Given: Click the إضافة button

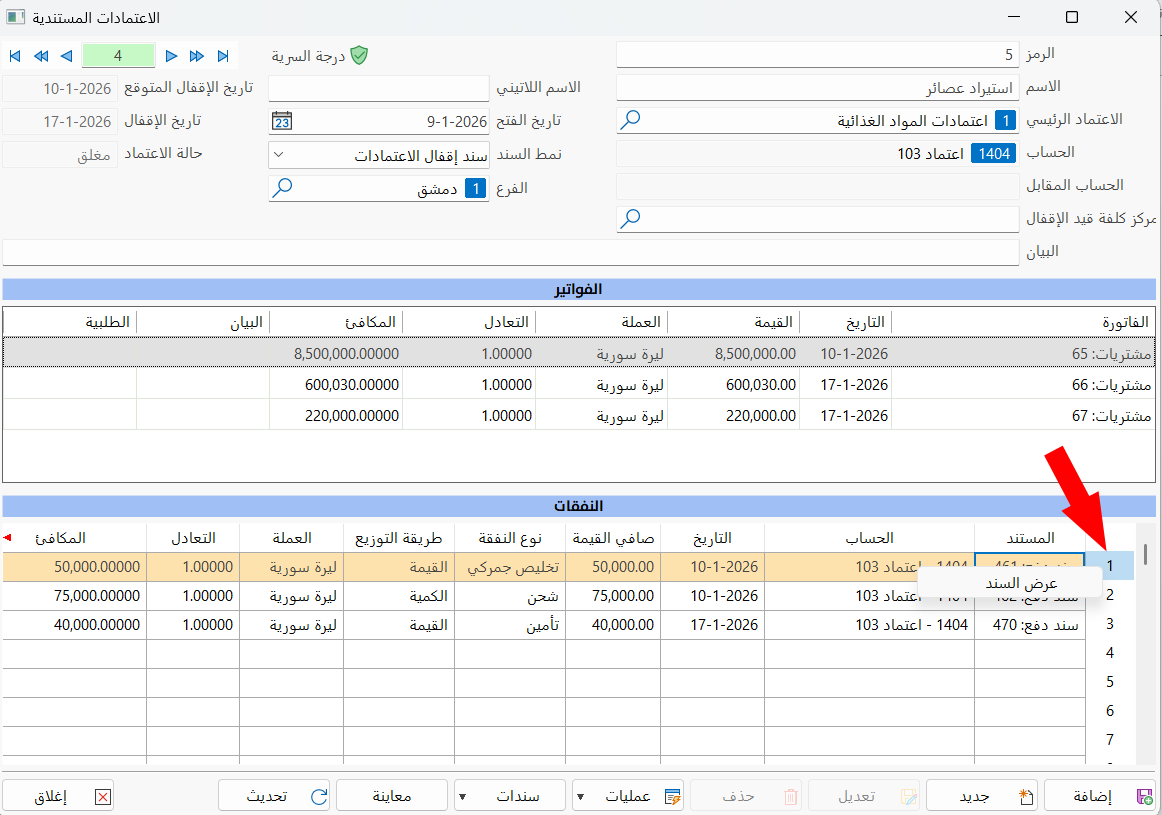Looking at the screenshot, I should [x=1100, y=796].
